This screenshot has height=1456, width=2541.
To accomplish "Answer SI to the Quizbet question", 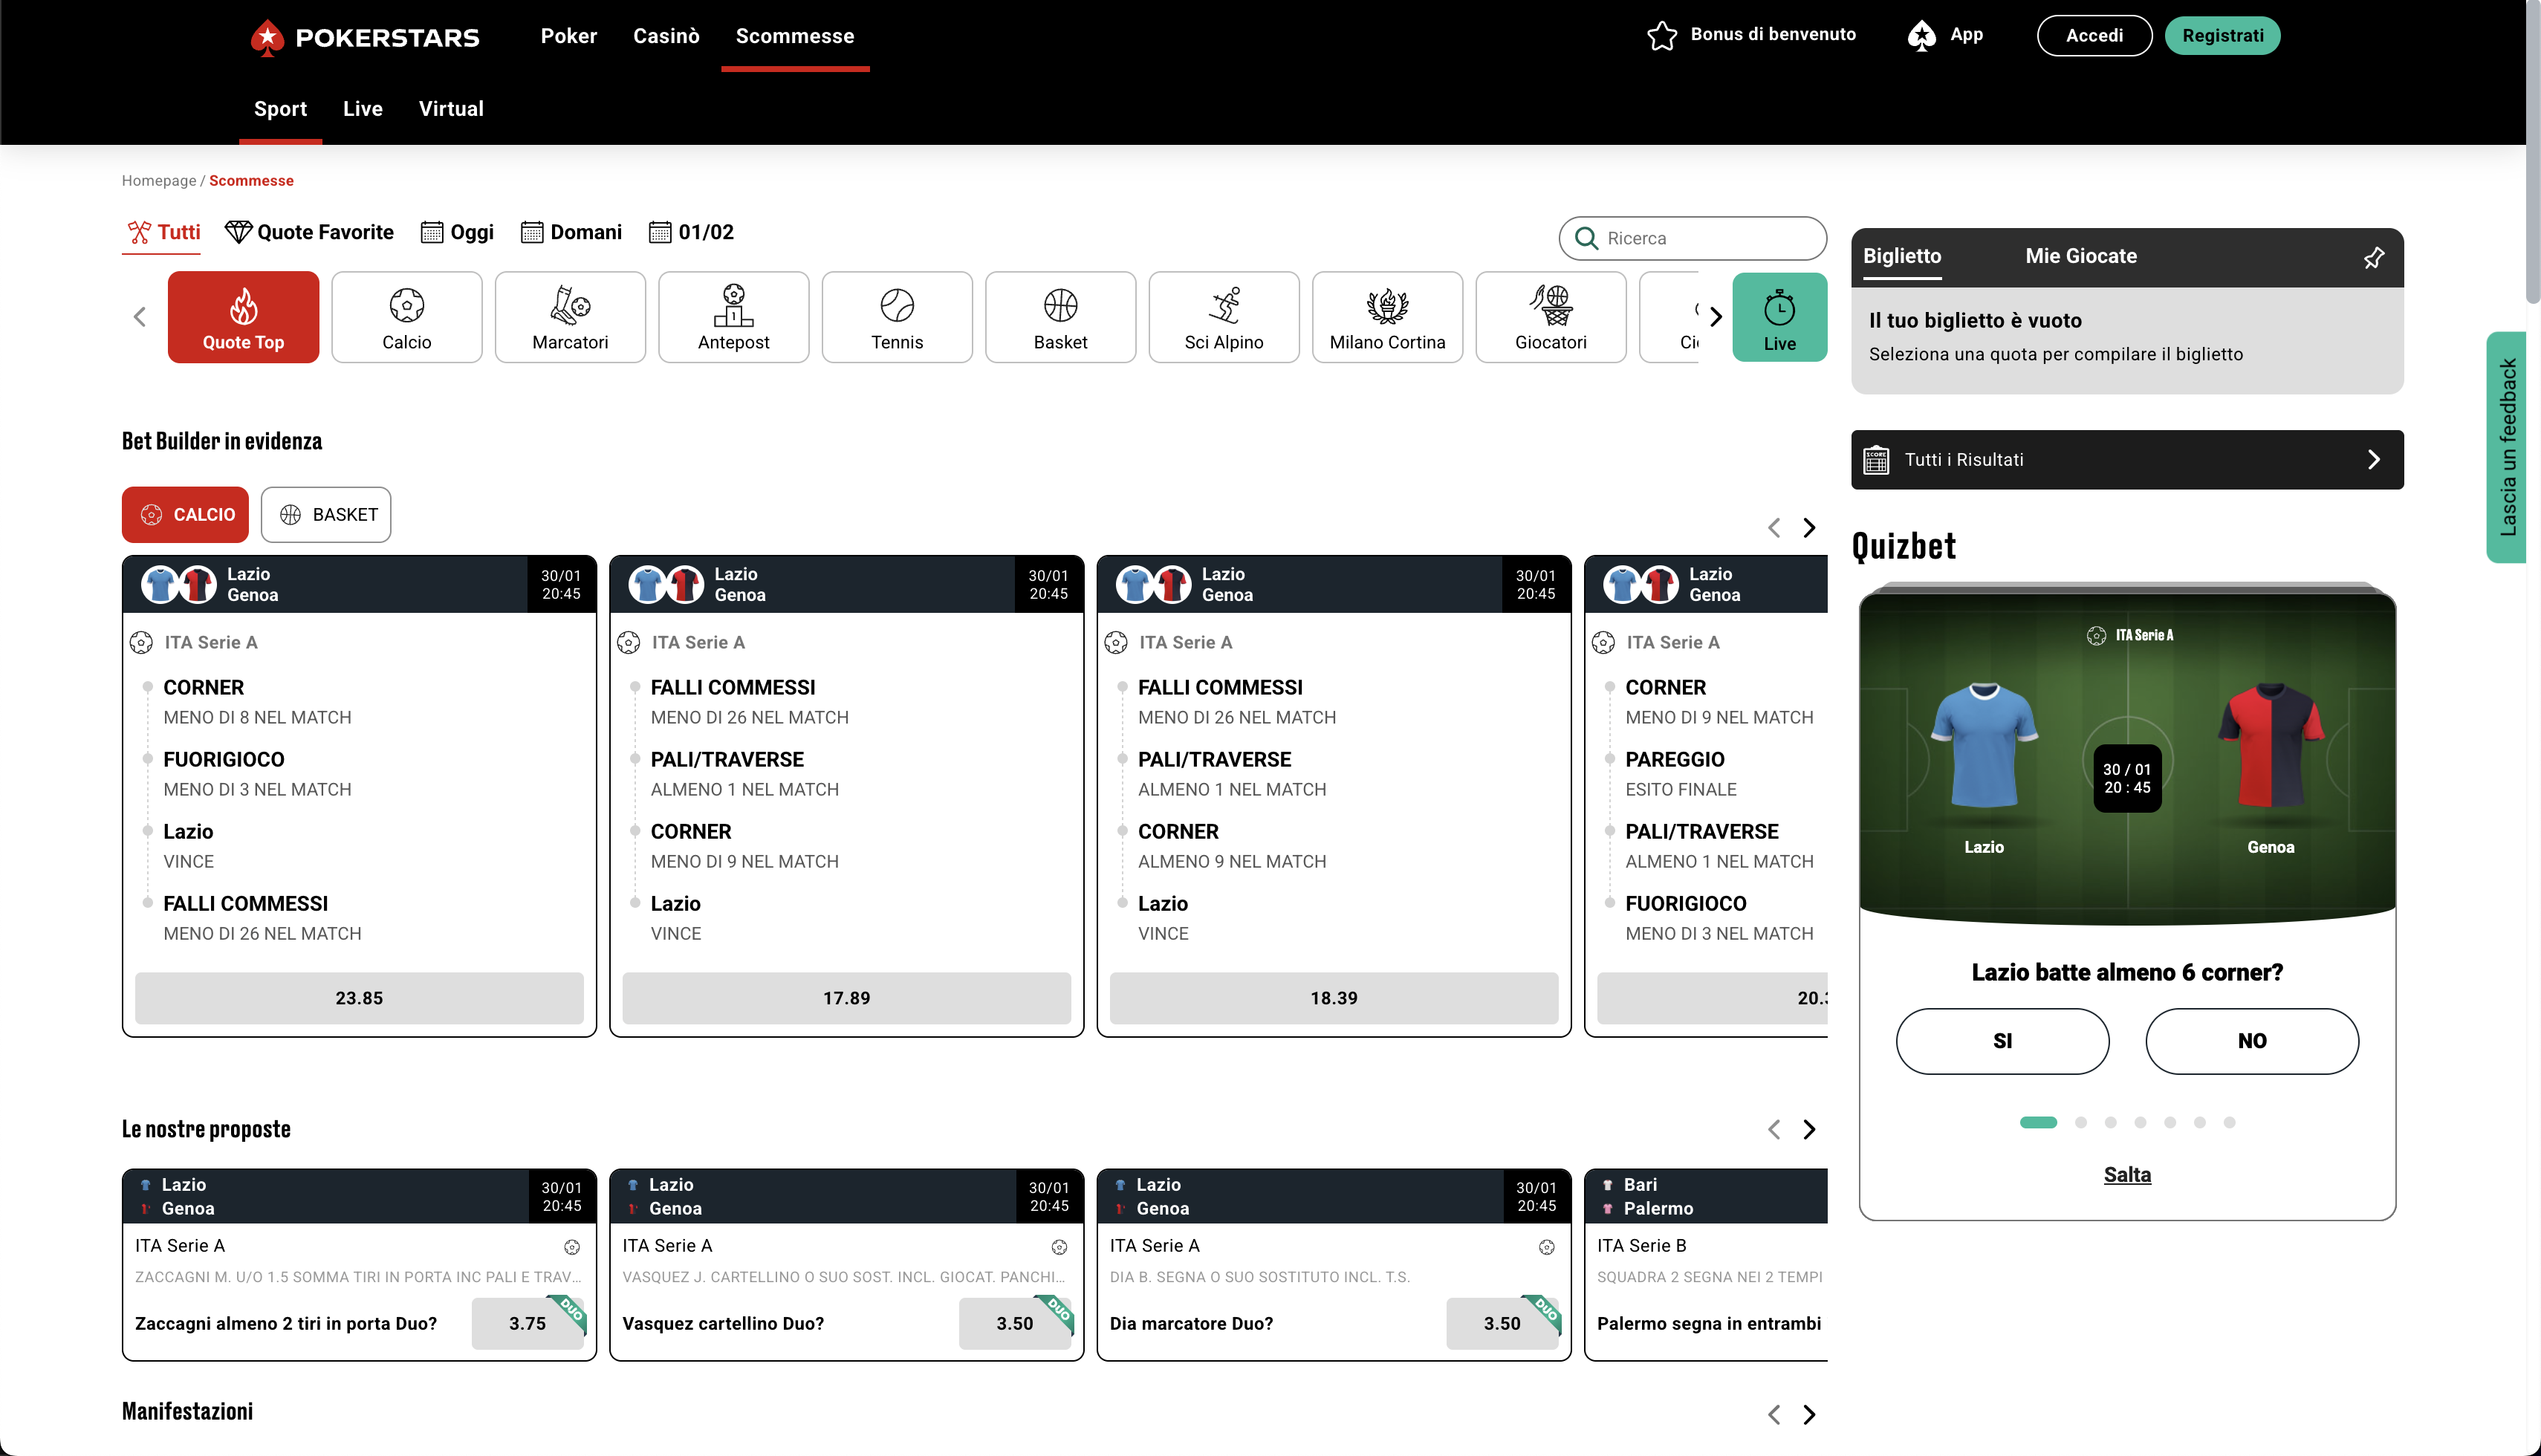I will tap(2001, 1040).
